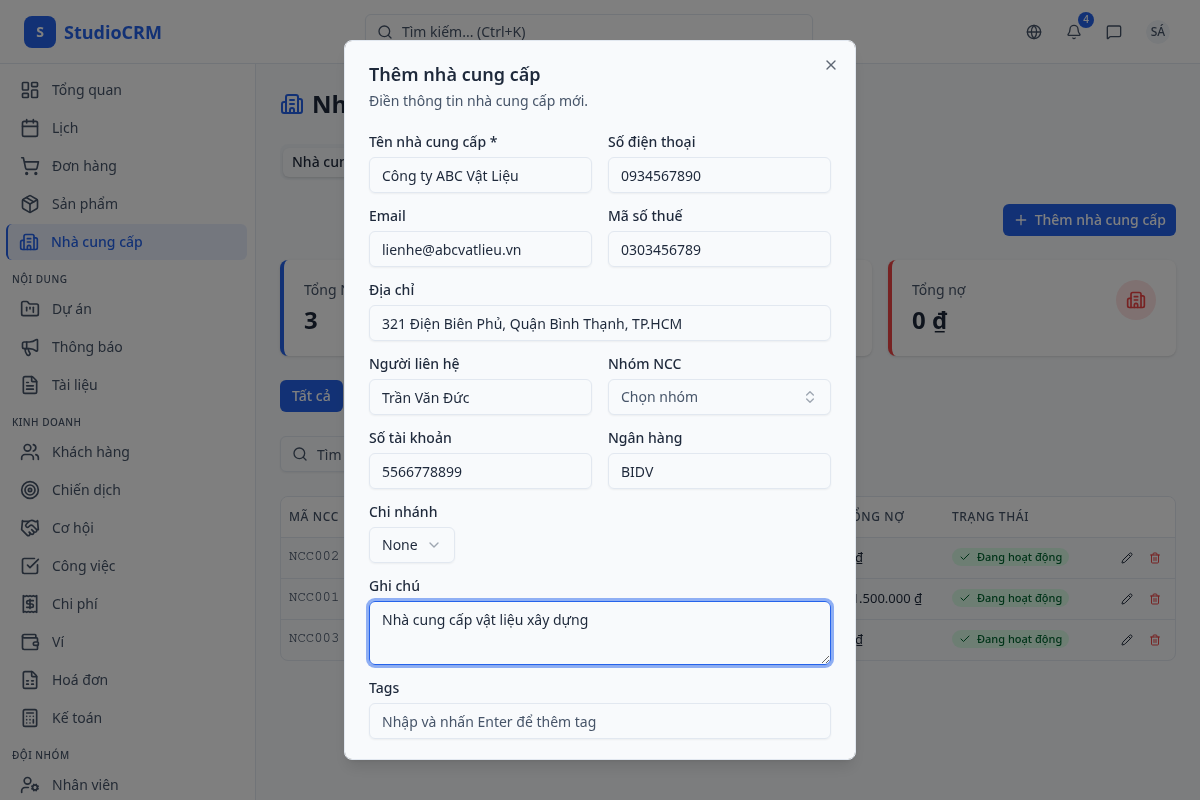
Task: Click the Tags input field
Action: coord(599,721)
